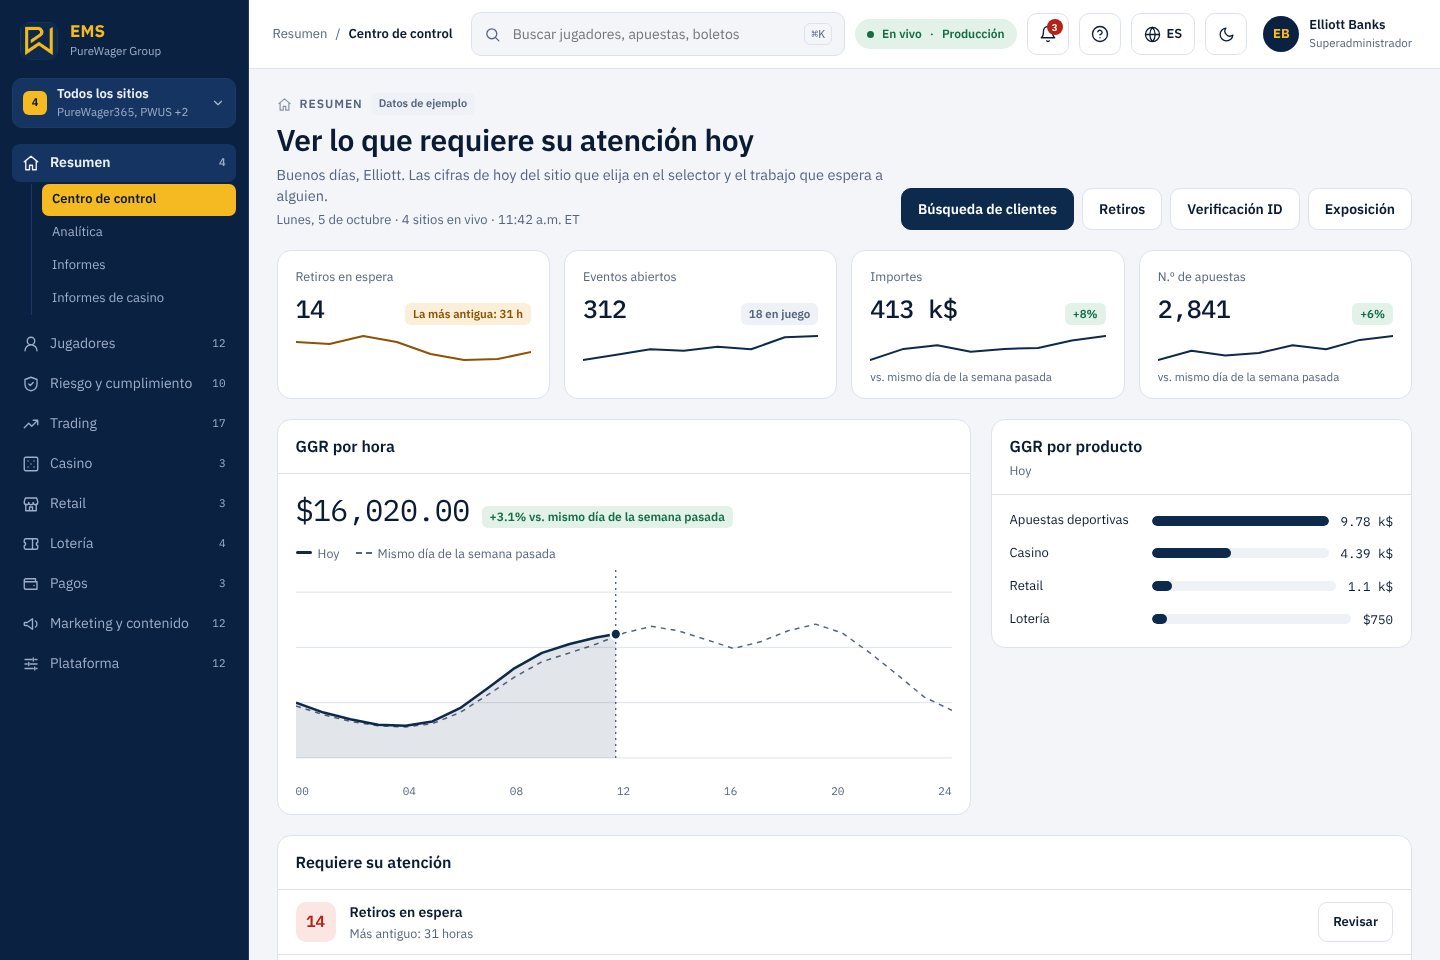Open Marketing y contenido megaphone item

click(x=124, y=623)
